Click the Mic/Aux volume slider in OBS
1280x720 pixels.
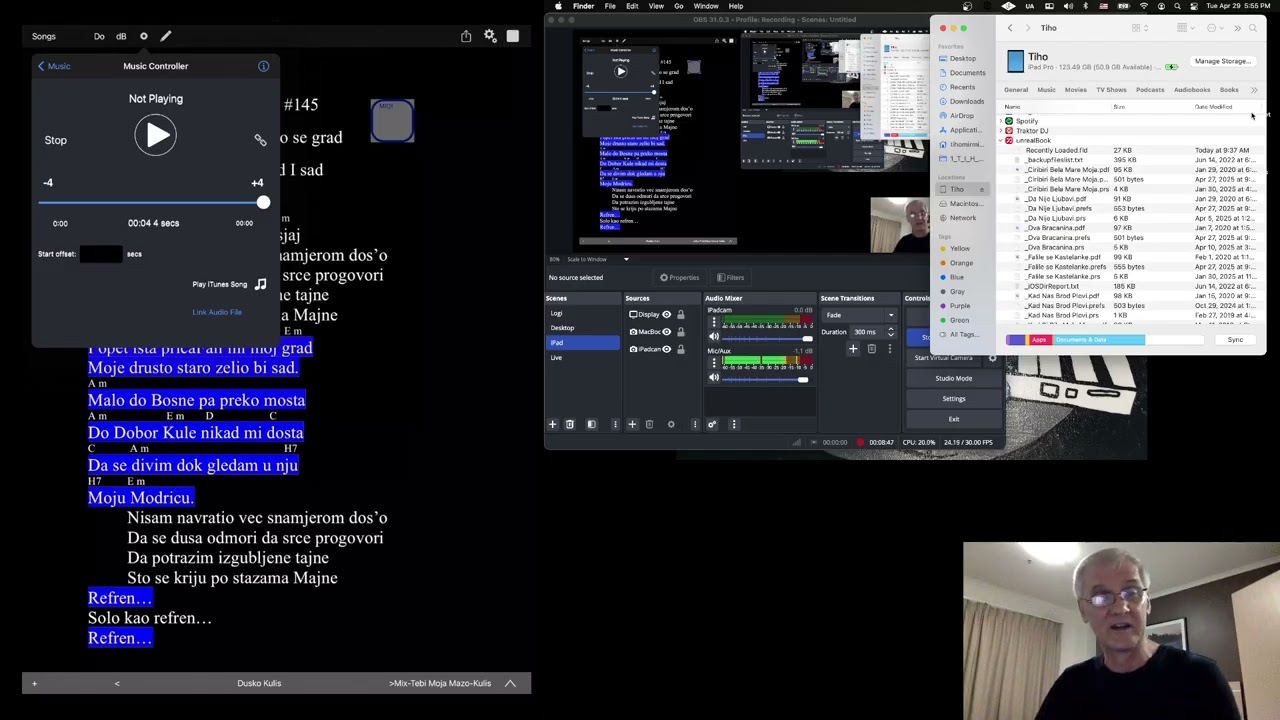coord(765,380)
